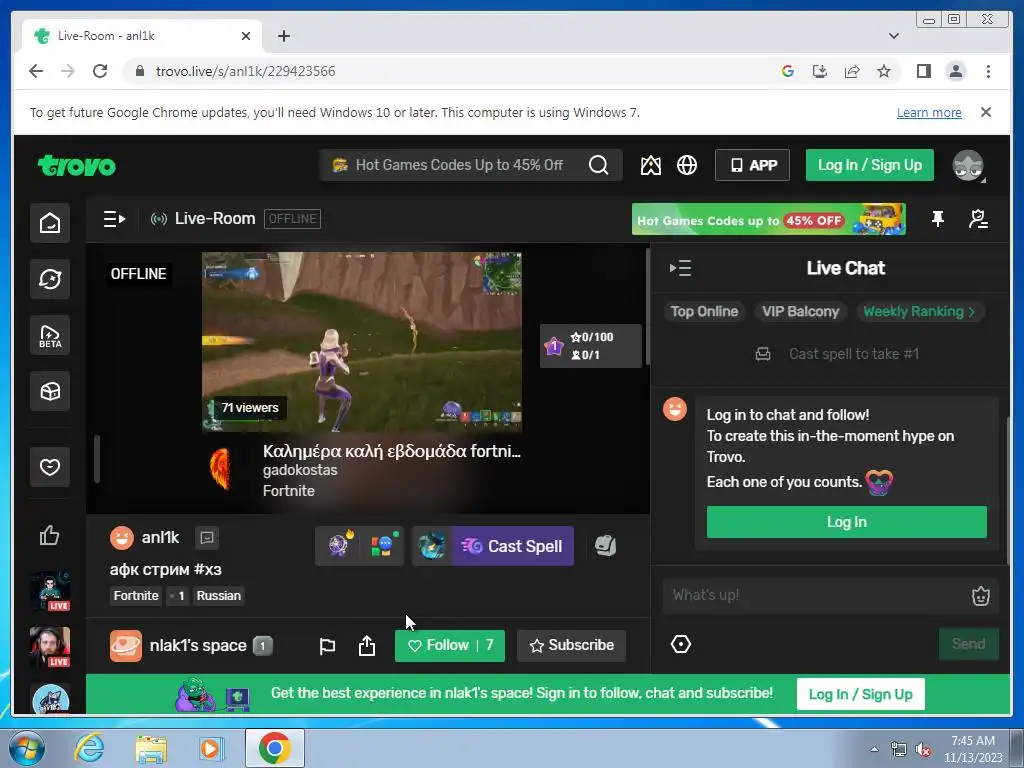Open the heart Following icon in sidebar
The width and height of the screenshot is (1024, 768).
pos(50,467)
